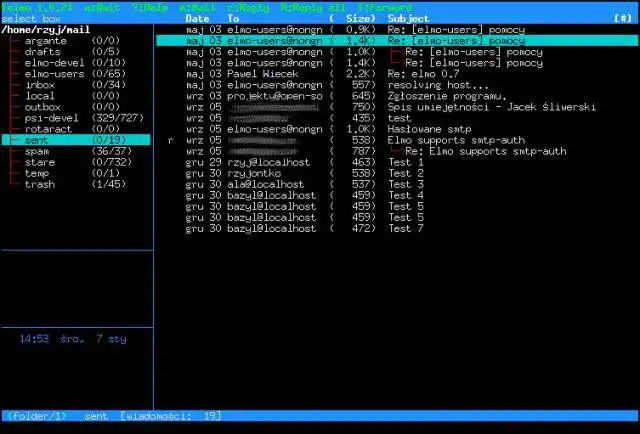The image size is (640, 434).
Task: Click the To column header
Action: coord(233,18)
